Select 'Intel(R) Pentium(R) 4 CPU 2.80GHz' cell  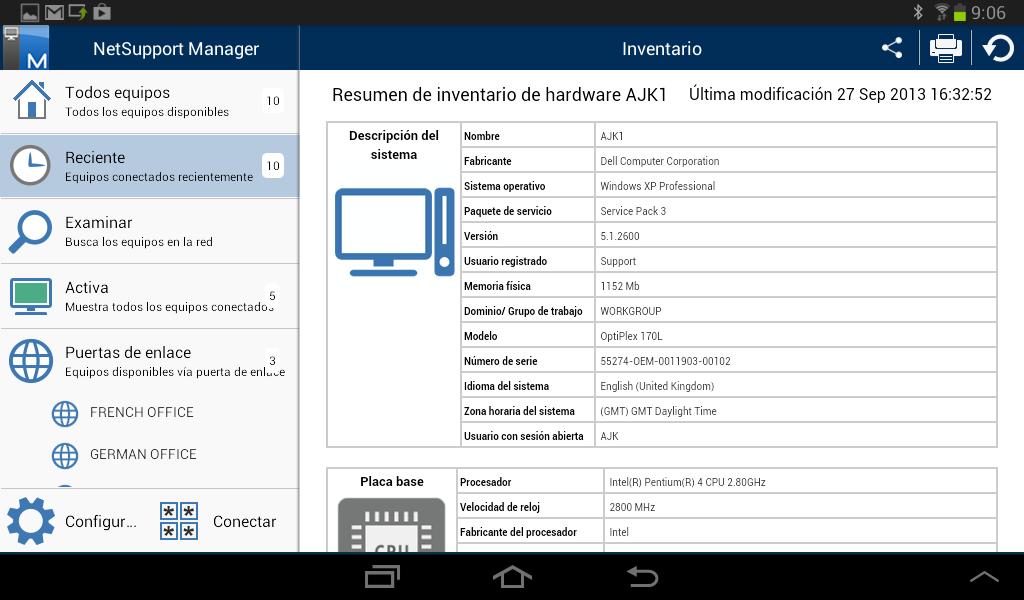[687, 482]
